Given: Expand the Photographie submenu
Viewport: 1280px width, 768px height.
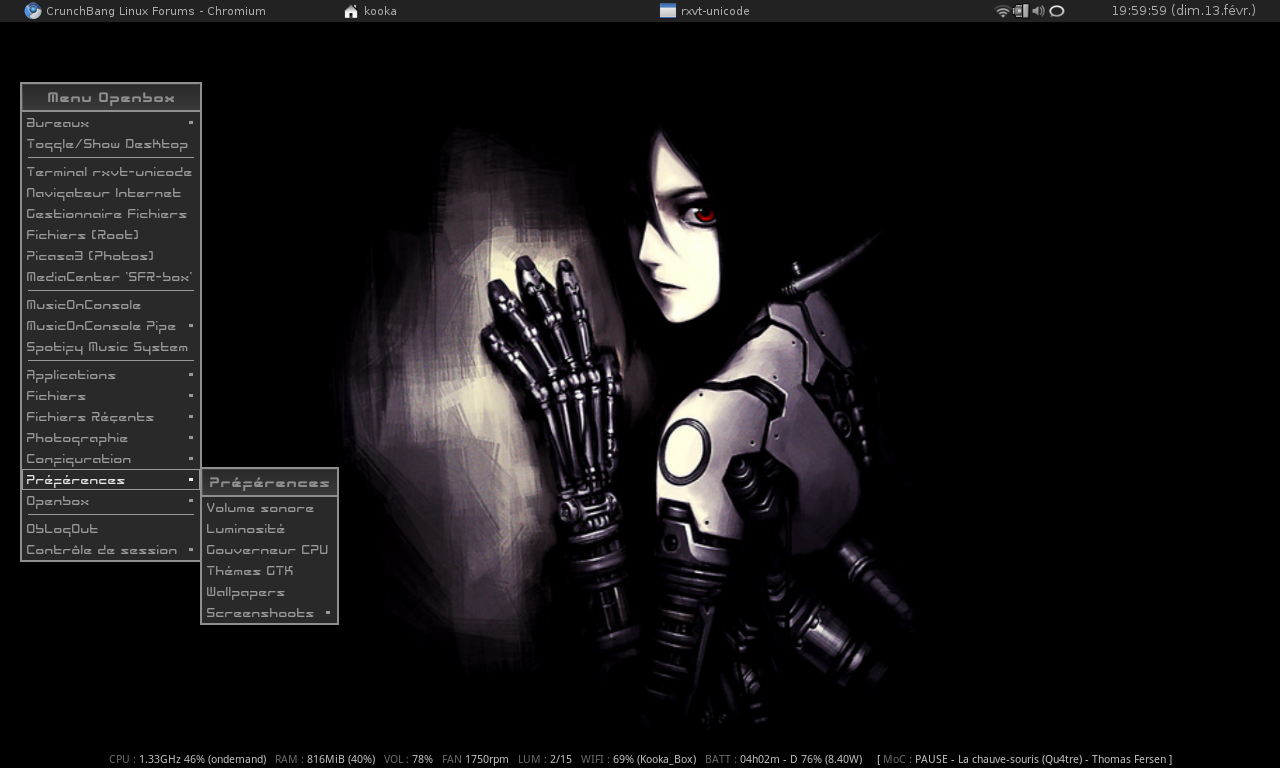Looking at the screenshot, I should (111, 438).
